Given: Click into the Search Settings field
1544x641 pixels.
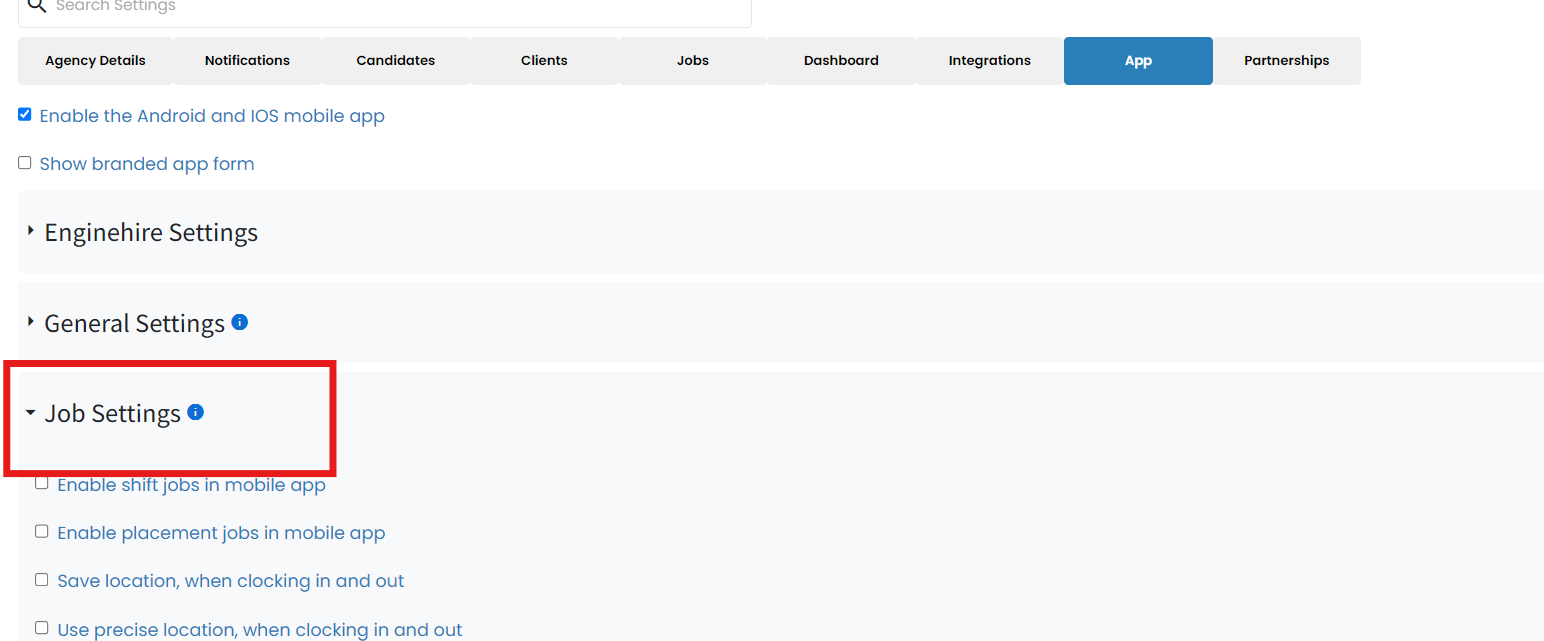Looking at the screenshot, I should pos(400,8).
